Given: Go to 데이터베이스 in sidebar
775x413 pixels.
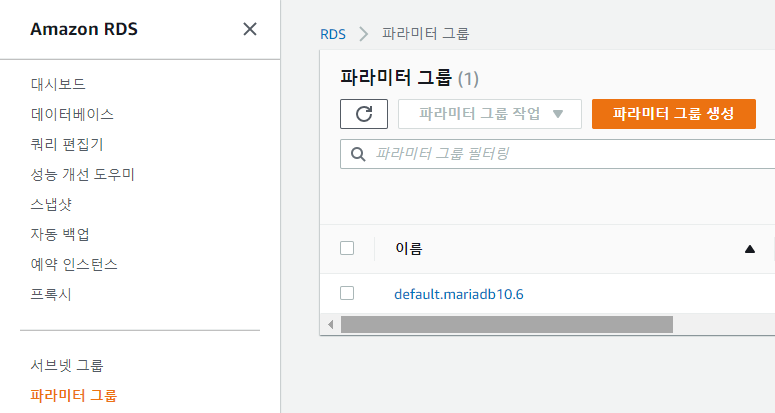Looking at the screenshot, I should pyautogui.click(x=72, y=114).
